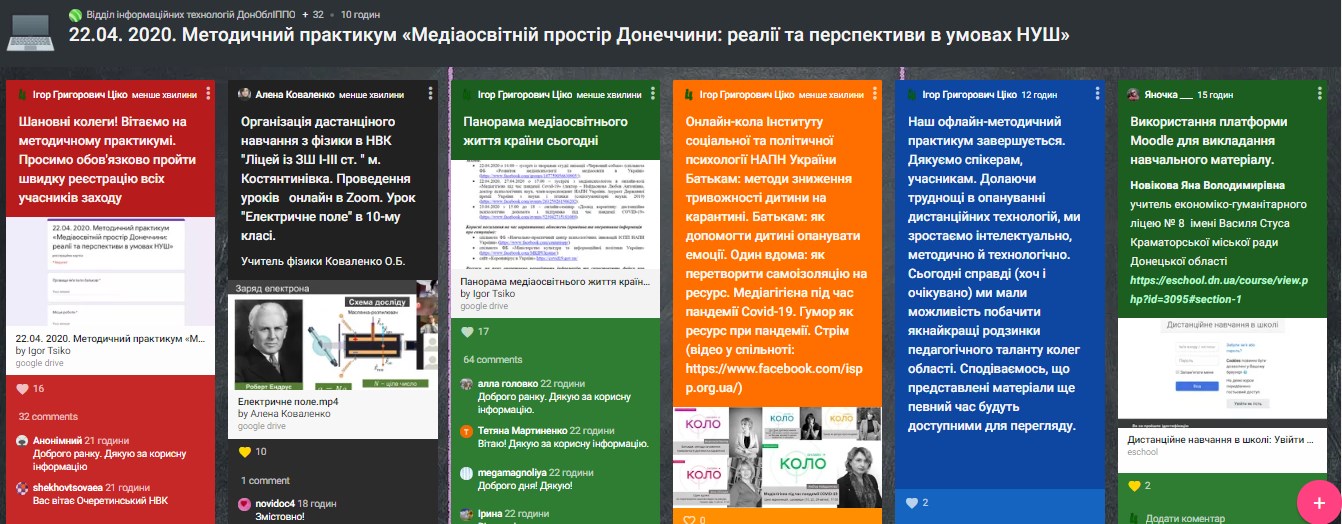The width and height of the screenshot is (1342, 524).
Task: Open Панорама медіаосвітнього життя Drive document link
Action: [x=556, y=282]
